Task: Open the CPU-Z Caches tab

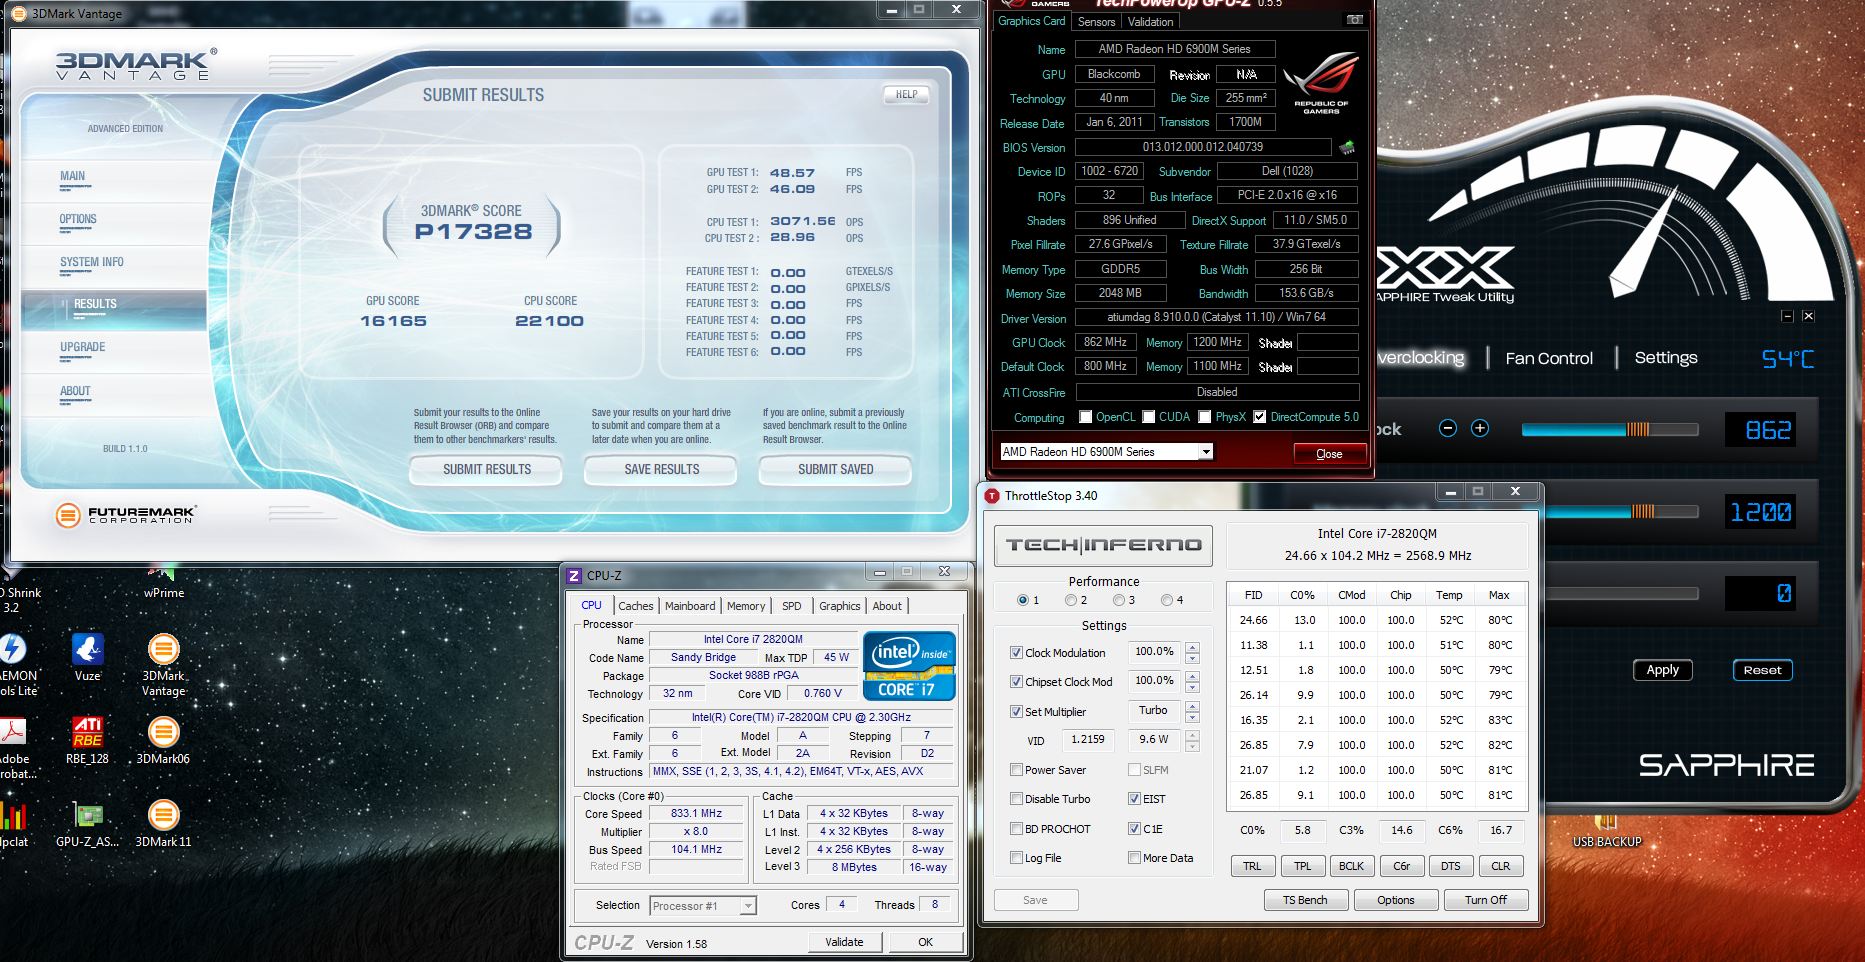Action: coord(635,606)
